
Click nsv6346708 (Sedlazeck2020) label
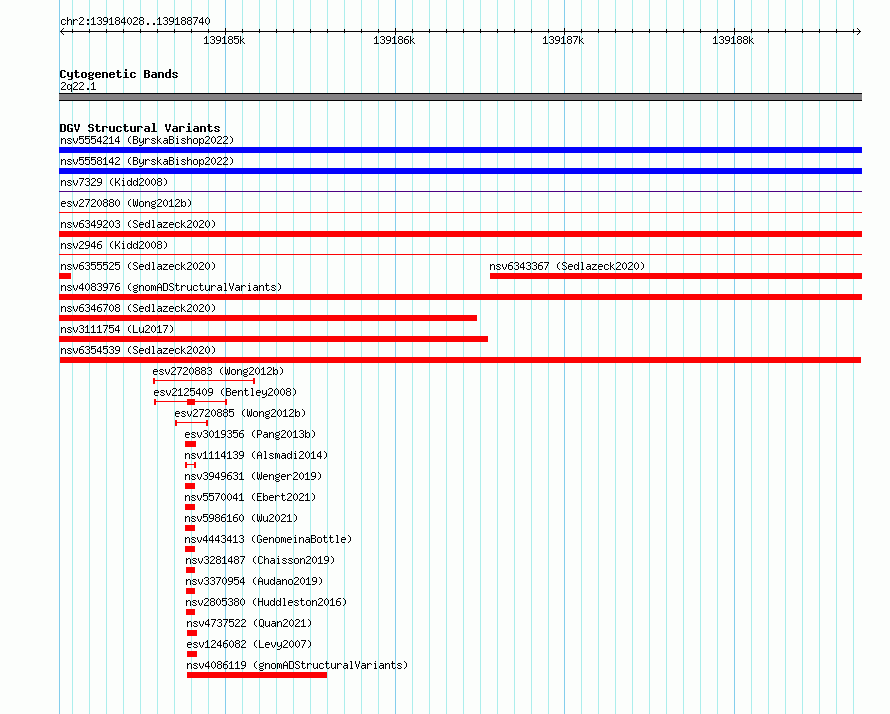pyautogui.click(x=138, y=308)
